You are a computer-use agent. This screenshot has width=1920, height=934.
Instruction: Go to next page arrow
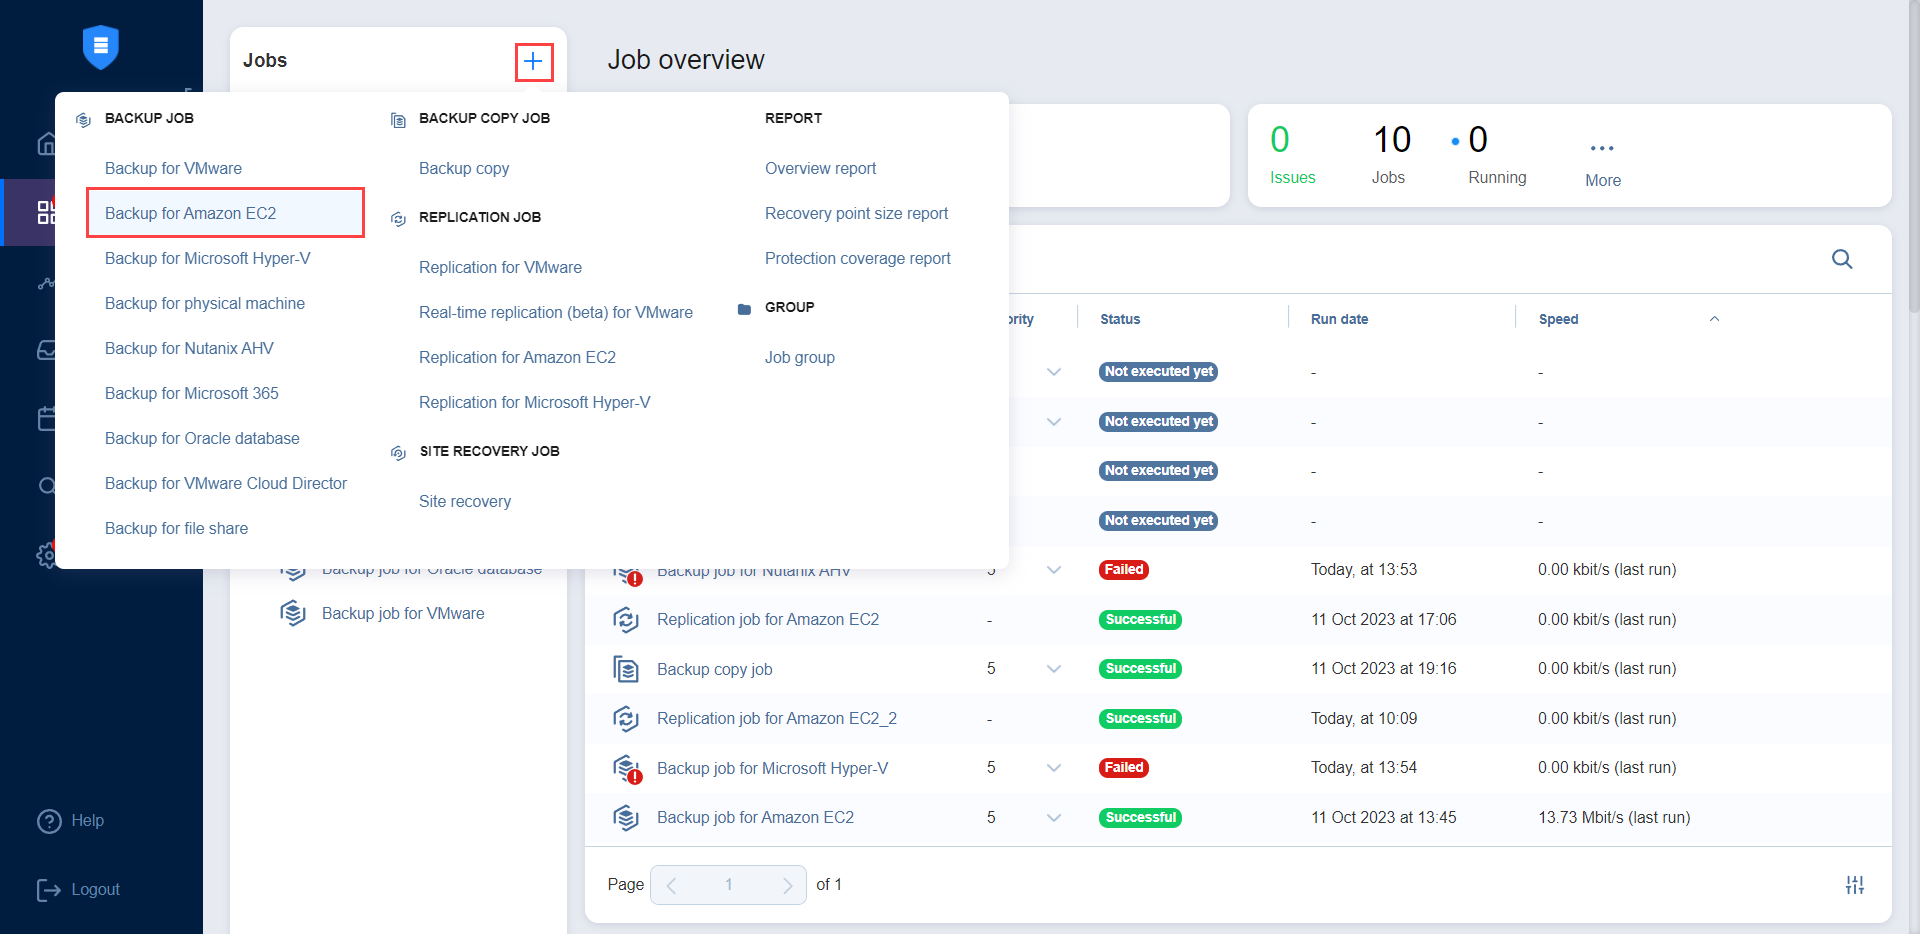pos(787,885)
